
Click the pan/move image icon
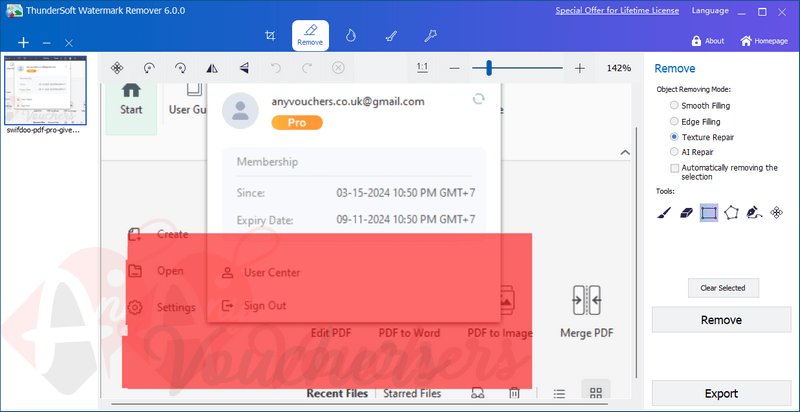117,68
